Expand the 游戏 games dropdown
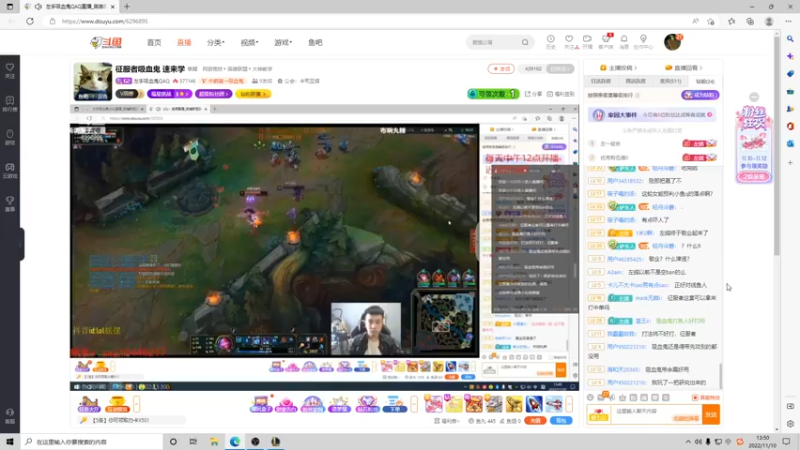Image resolution: width=800 pixels, height=450 pixels. [283, 42]
